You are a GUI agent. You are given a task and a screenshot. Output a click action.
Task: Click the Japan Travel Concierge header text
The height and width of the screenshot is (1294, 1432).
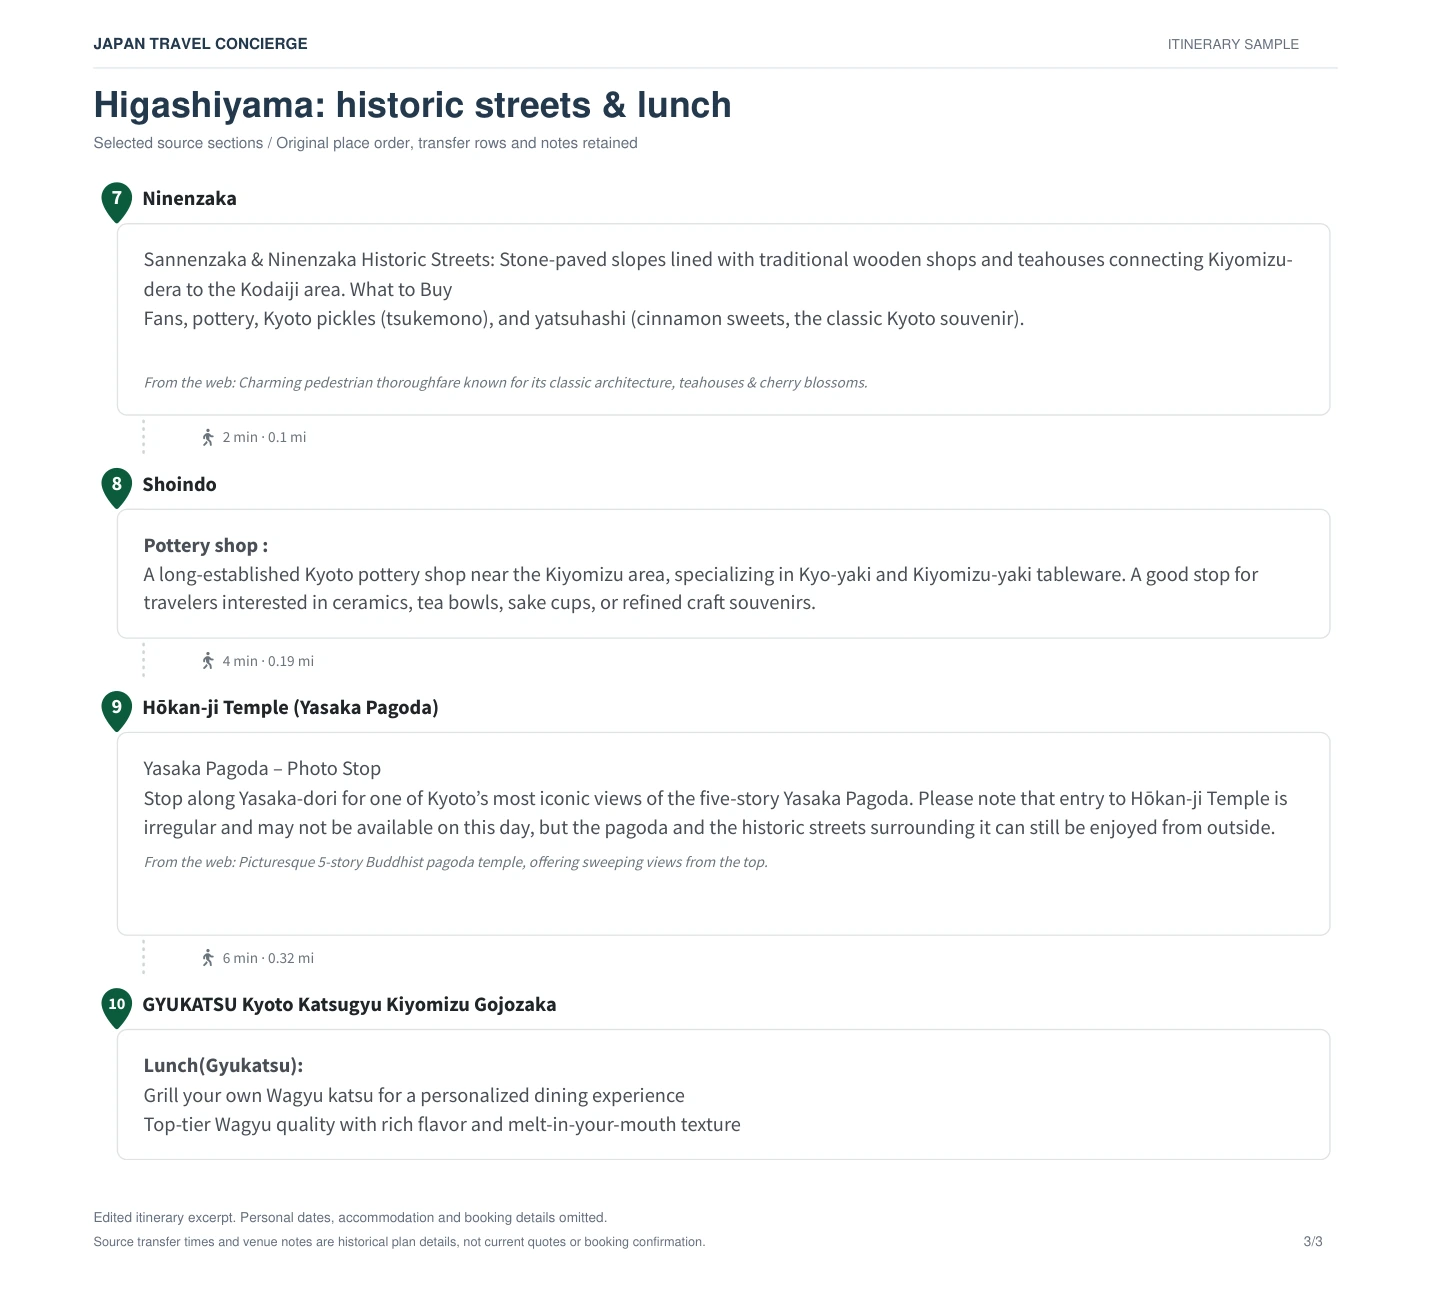200,44
